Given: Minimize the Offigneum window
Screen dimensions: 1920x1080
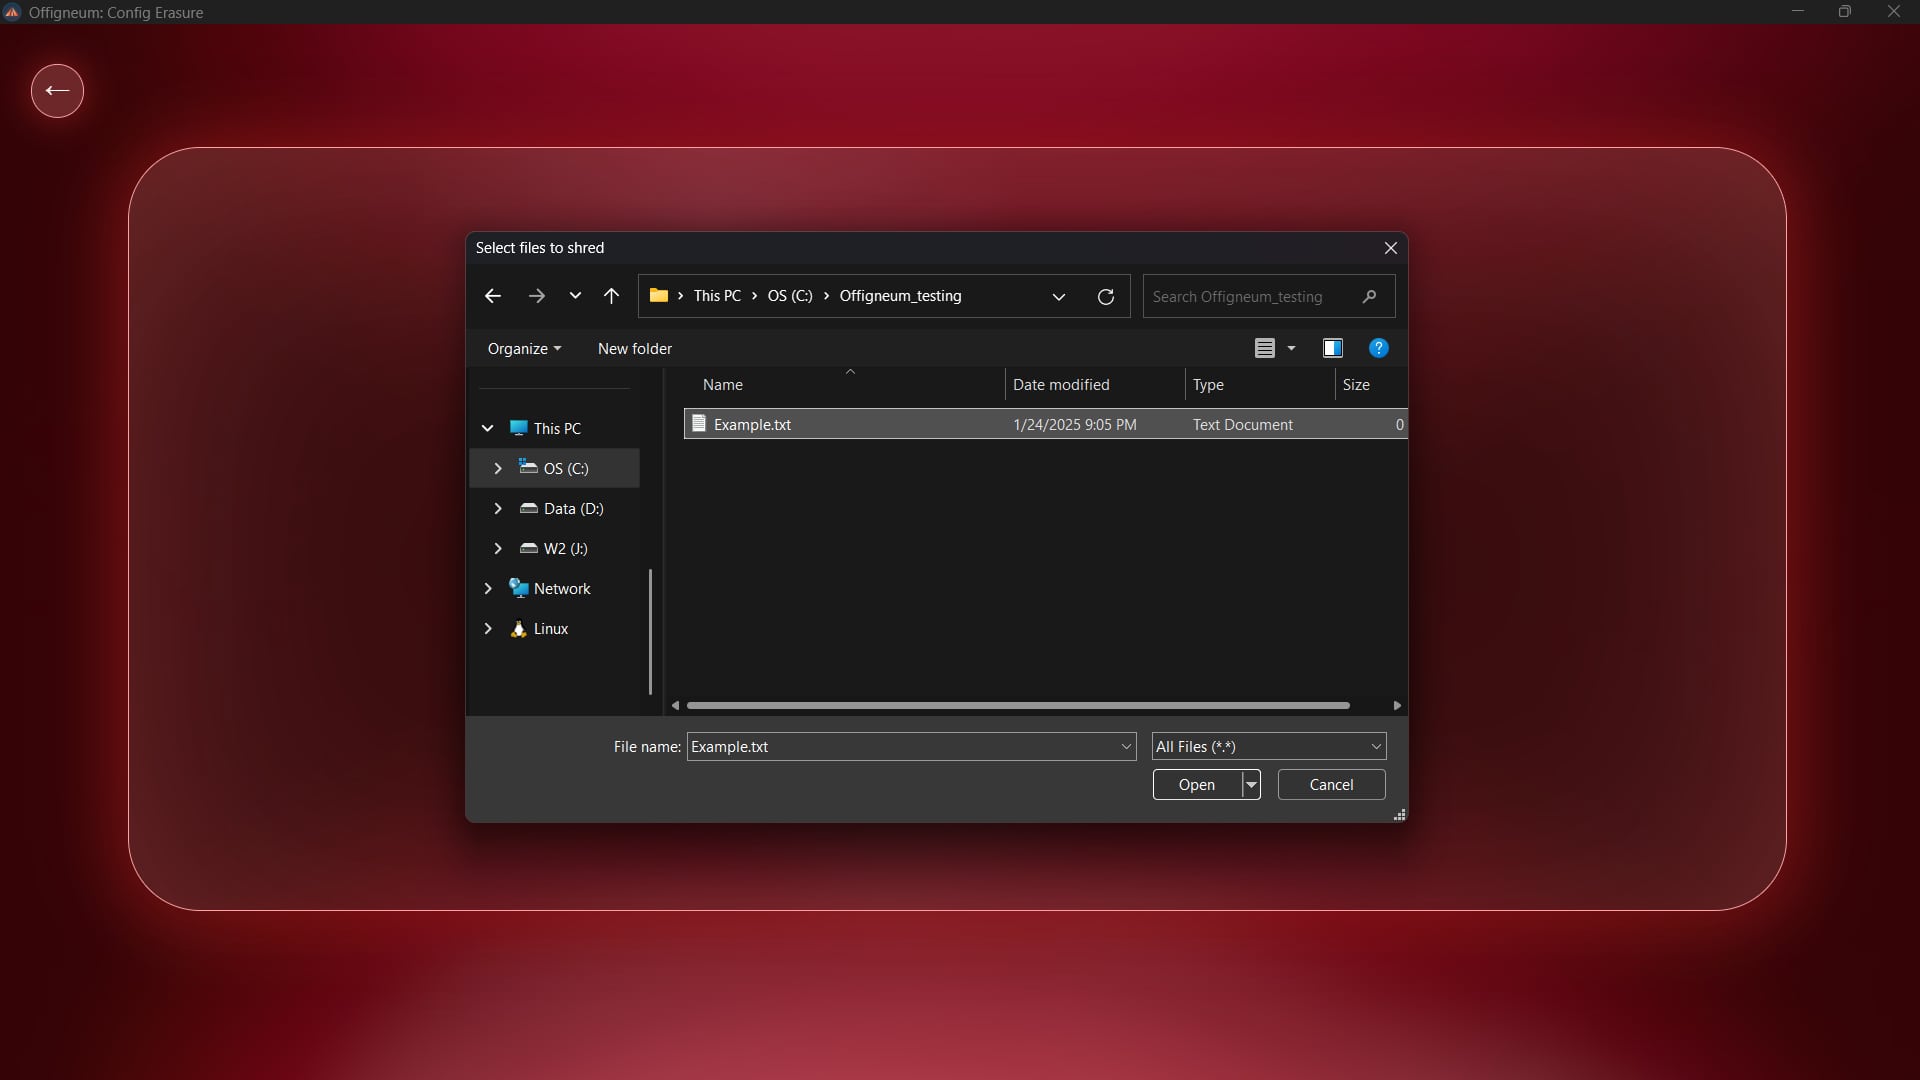Looking at the screenshot, I should (1798, 12).
